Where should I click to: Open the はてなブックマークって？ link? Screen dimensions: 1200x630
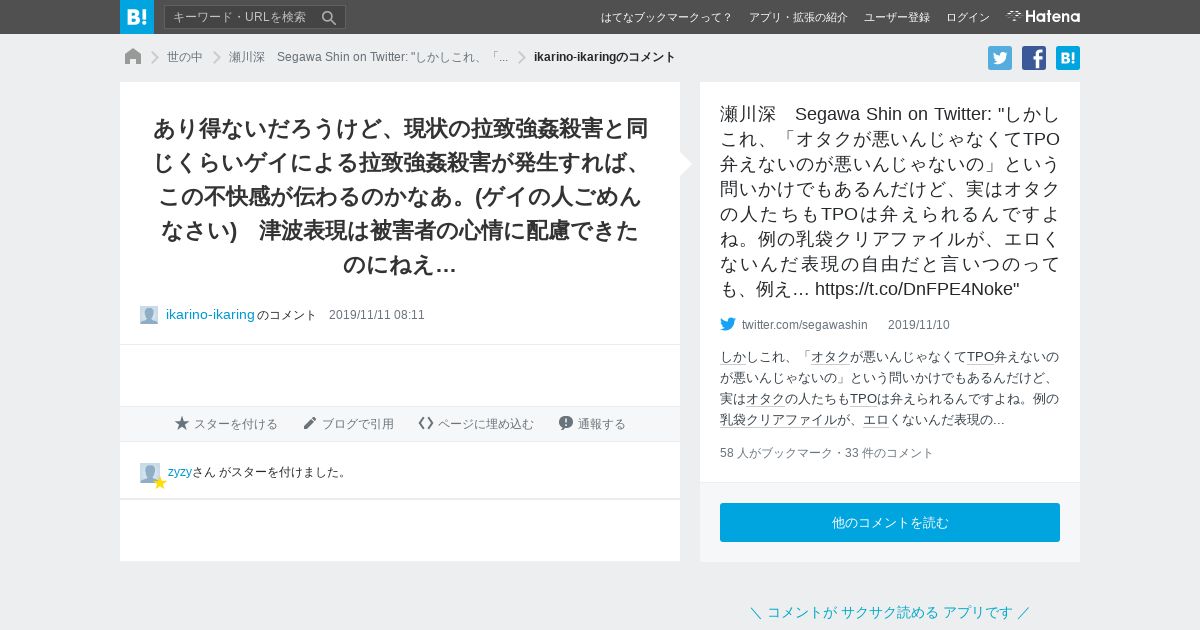667,17
